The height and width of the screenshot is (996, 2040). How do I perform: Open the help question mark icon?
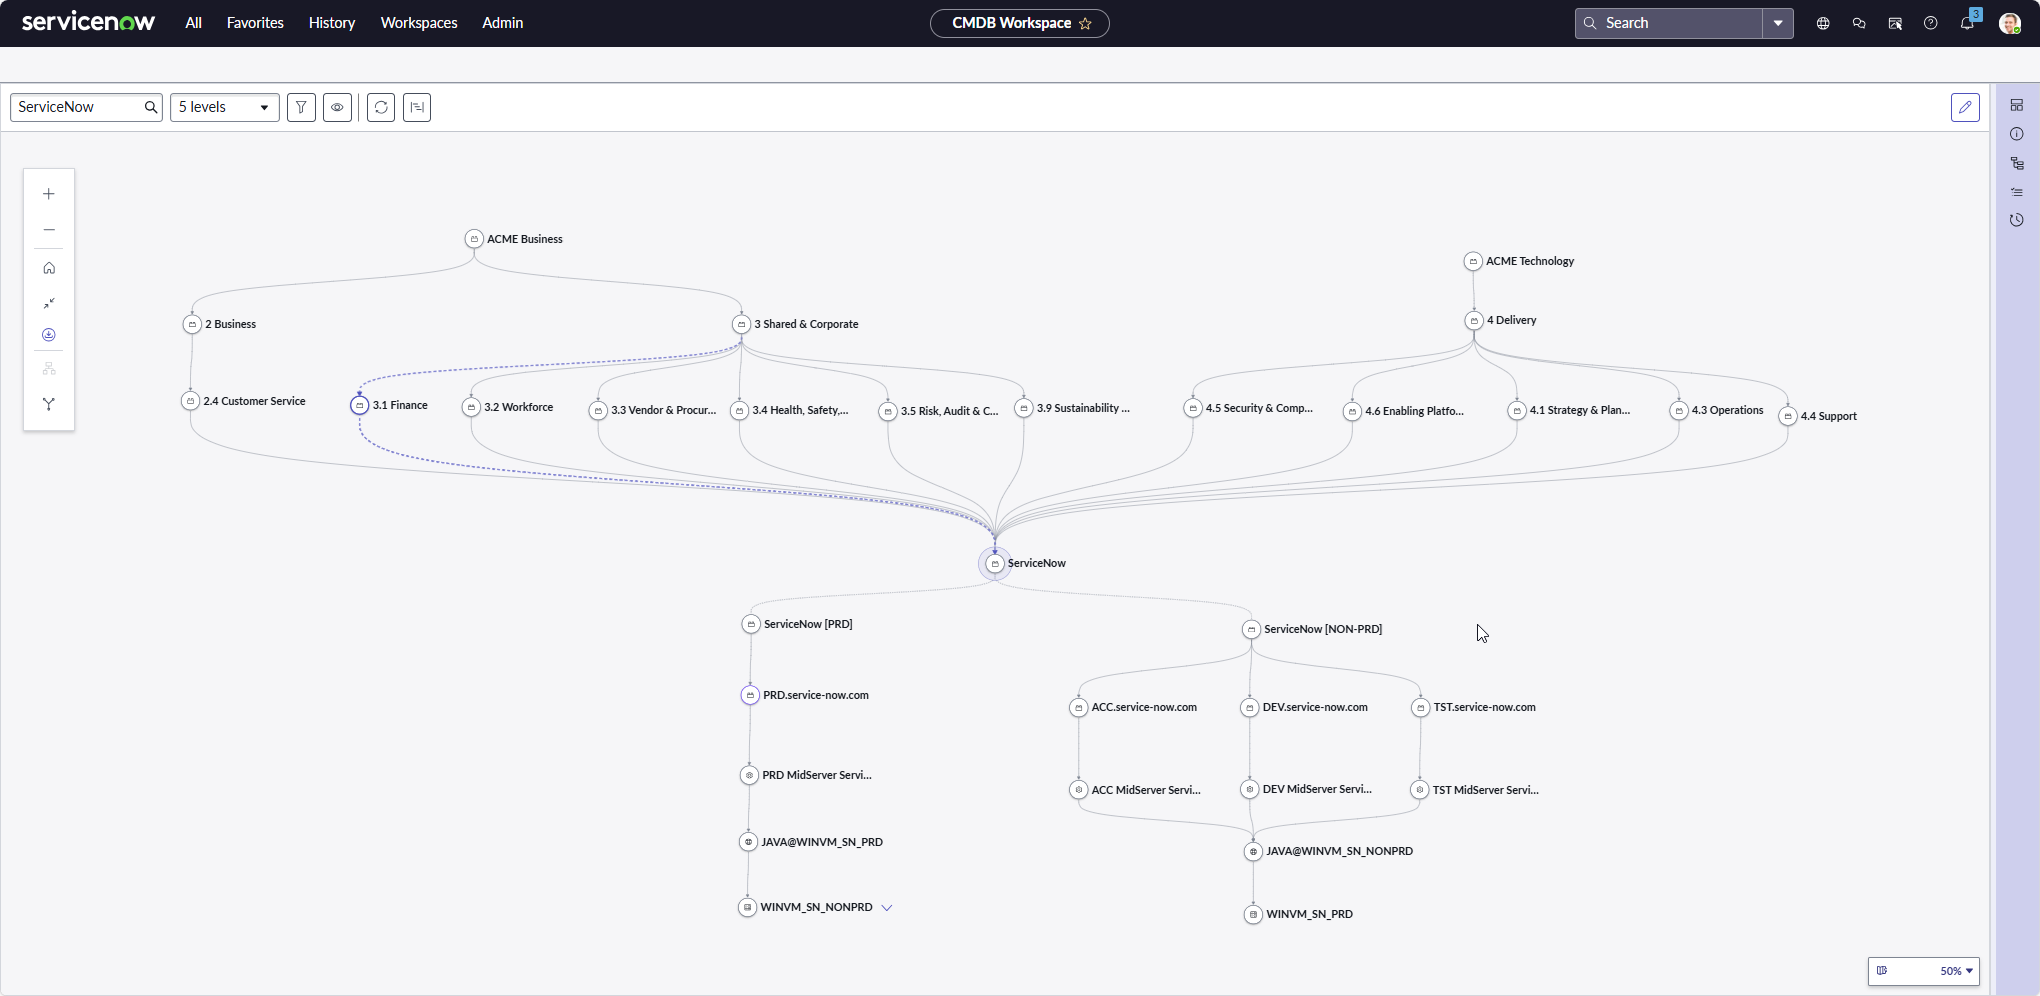click(1931, 23)
